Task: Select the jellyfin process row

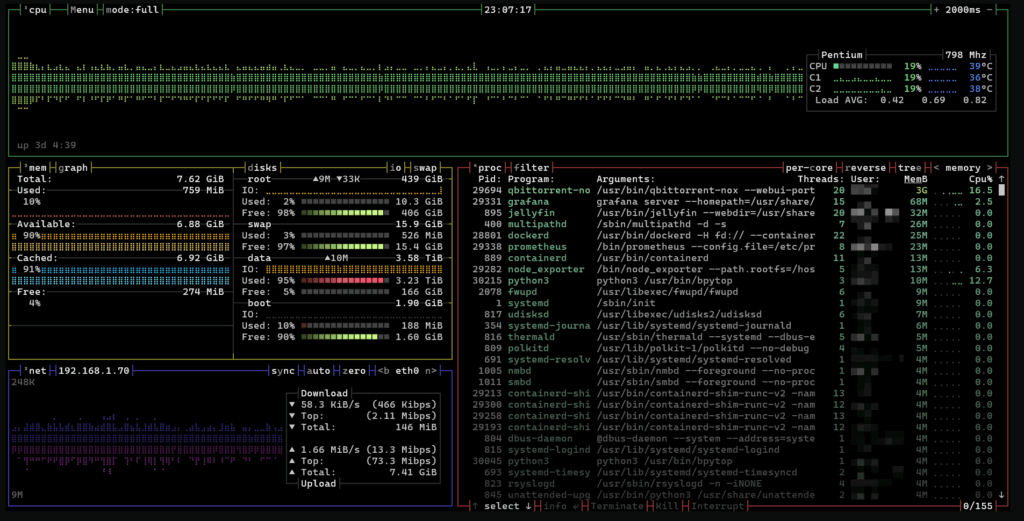Action: [733, 213]
